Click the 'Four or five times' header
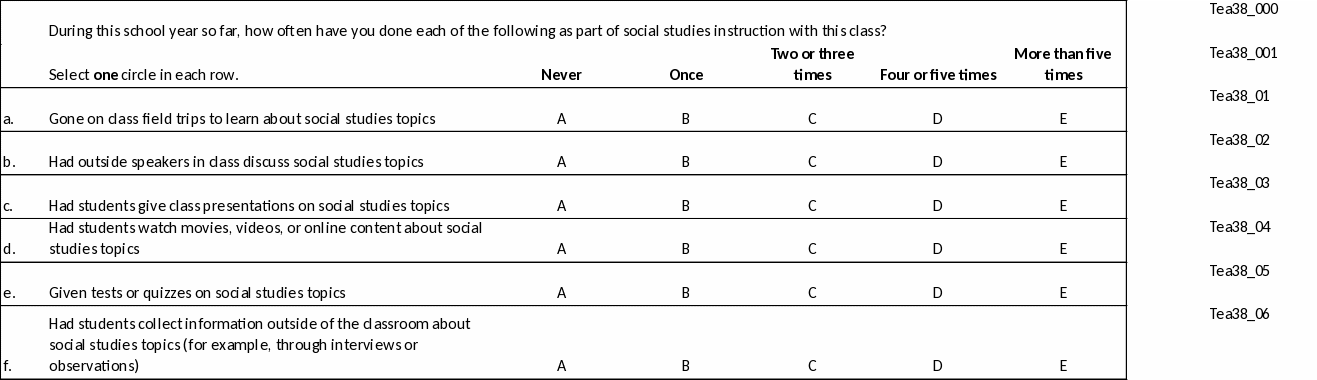The width and height of the screenshot is (1317, 380). [x=938, y=75]
